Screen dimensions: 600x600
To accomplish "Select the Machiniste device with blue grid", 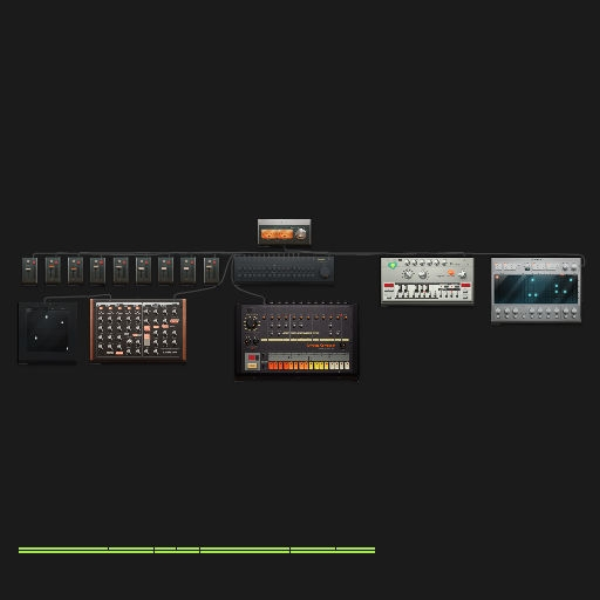I will (536, 290).
